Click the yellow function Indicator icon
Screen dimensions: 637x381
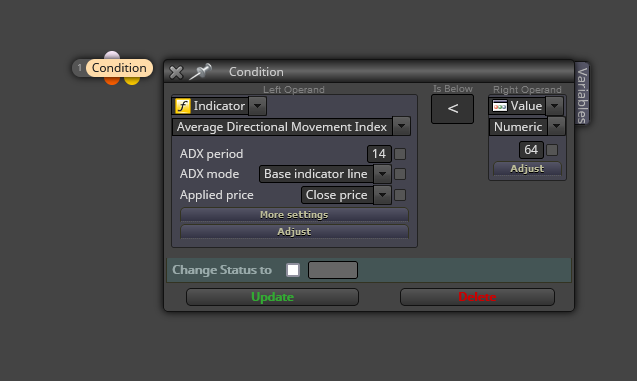click(182, 106)
